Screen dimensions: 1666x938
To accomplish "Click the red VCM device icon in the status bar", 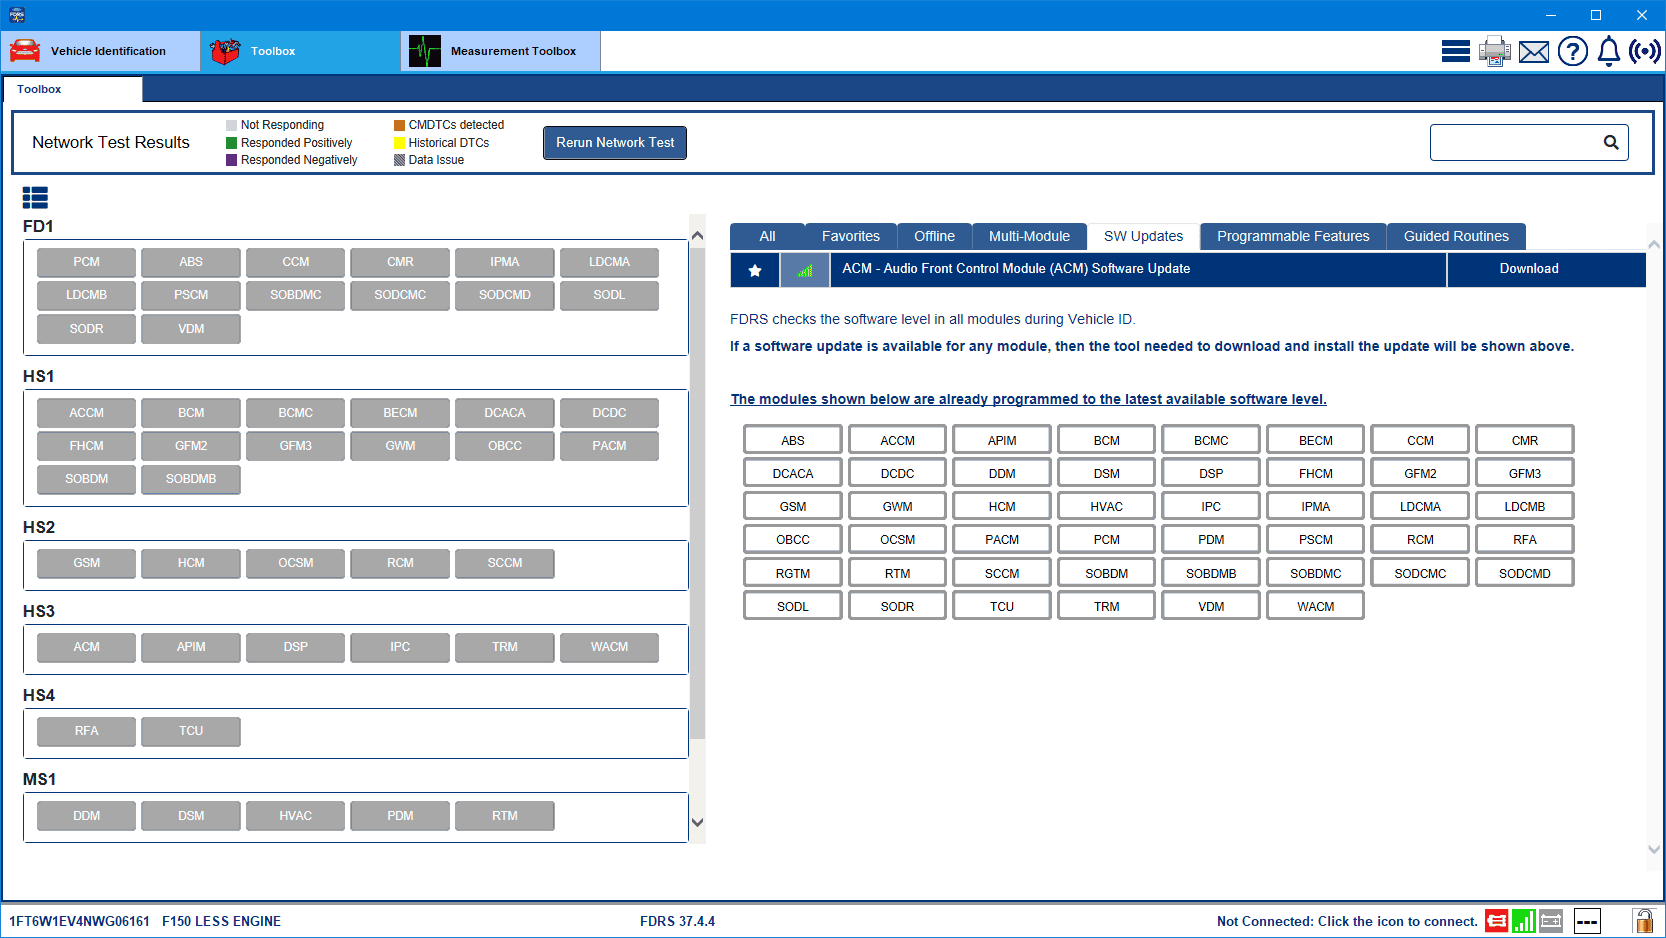I will pyautogui.click(x=1497, y=921).
